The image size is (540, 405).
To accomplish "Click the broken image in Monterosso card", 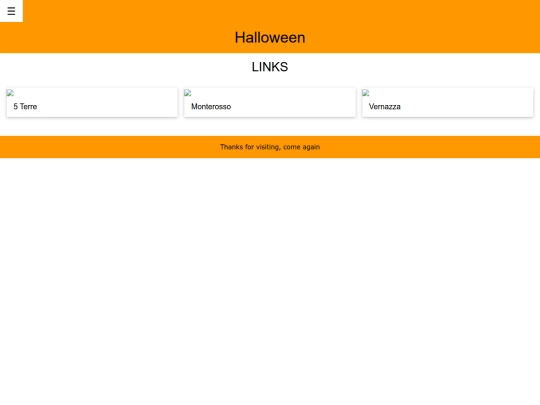I will pyautogui.click(x=188, y=93).
